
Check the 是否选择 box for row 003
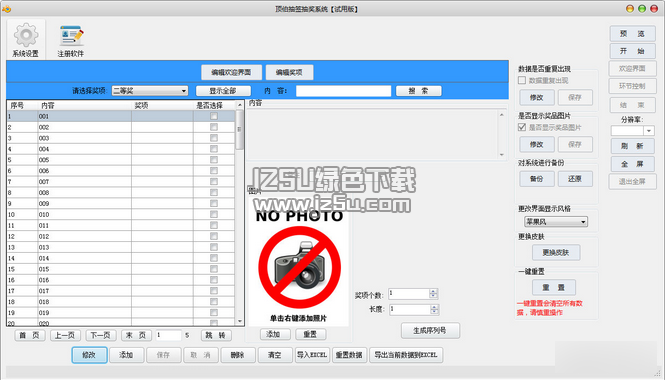(214, 138)
